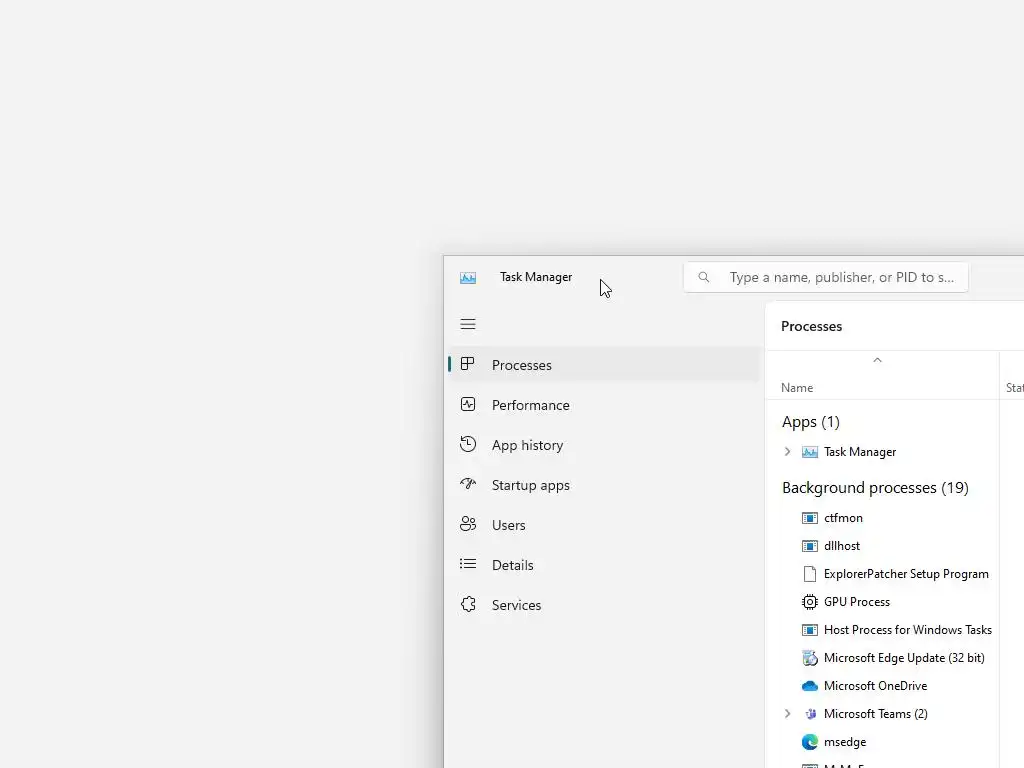The image size is (1024, 768).
Task: Select the ctfmon process row
Action: pos(882,518)
